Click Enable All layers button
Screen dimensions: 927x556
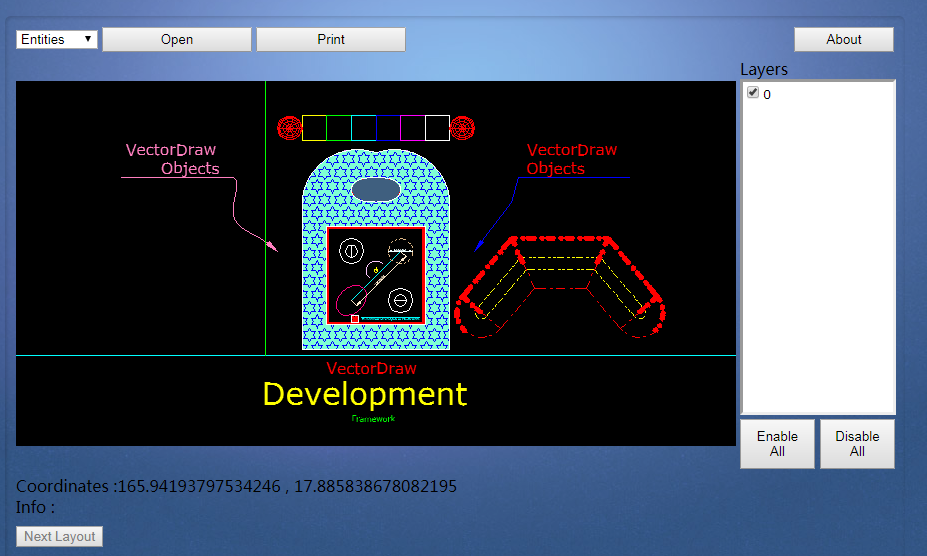click(x=777, y=444)
